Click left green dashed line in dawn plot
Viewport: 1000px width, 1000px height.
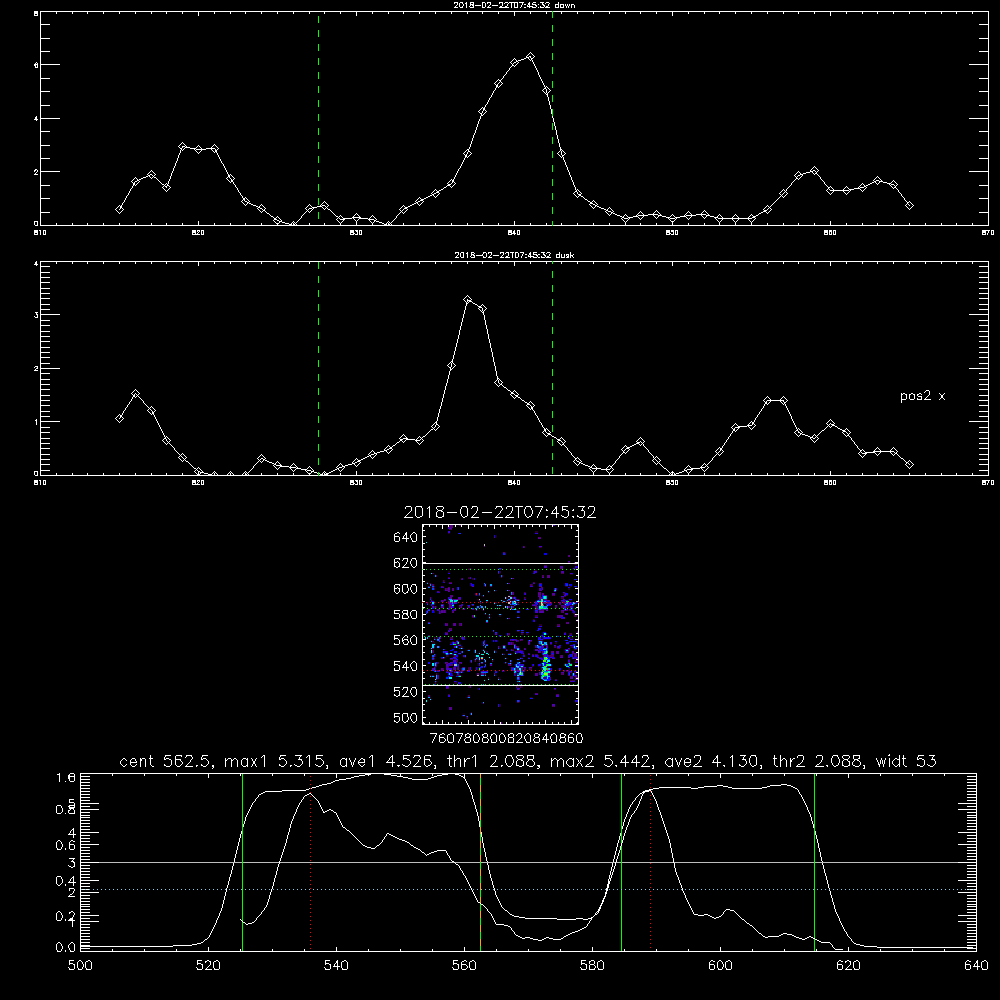(x=318, y=119)
